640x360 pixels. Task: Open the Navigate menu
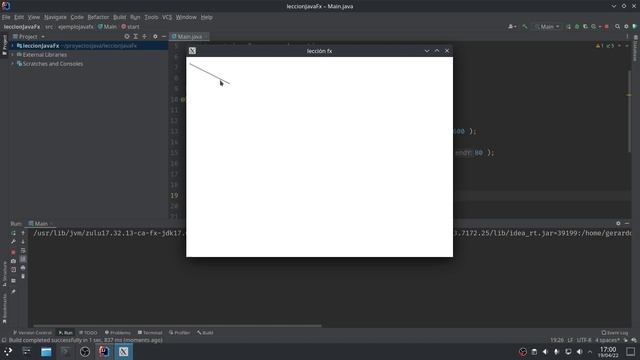click(55, 17)
